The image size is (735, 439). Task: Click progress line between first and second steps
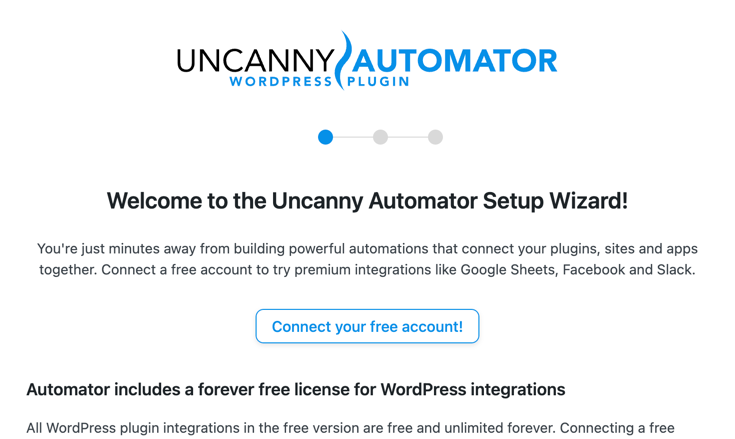[353, 137]
